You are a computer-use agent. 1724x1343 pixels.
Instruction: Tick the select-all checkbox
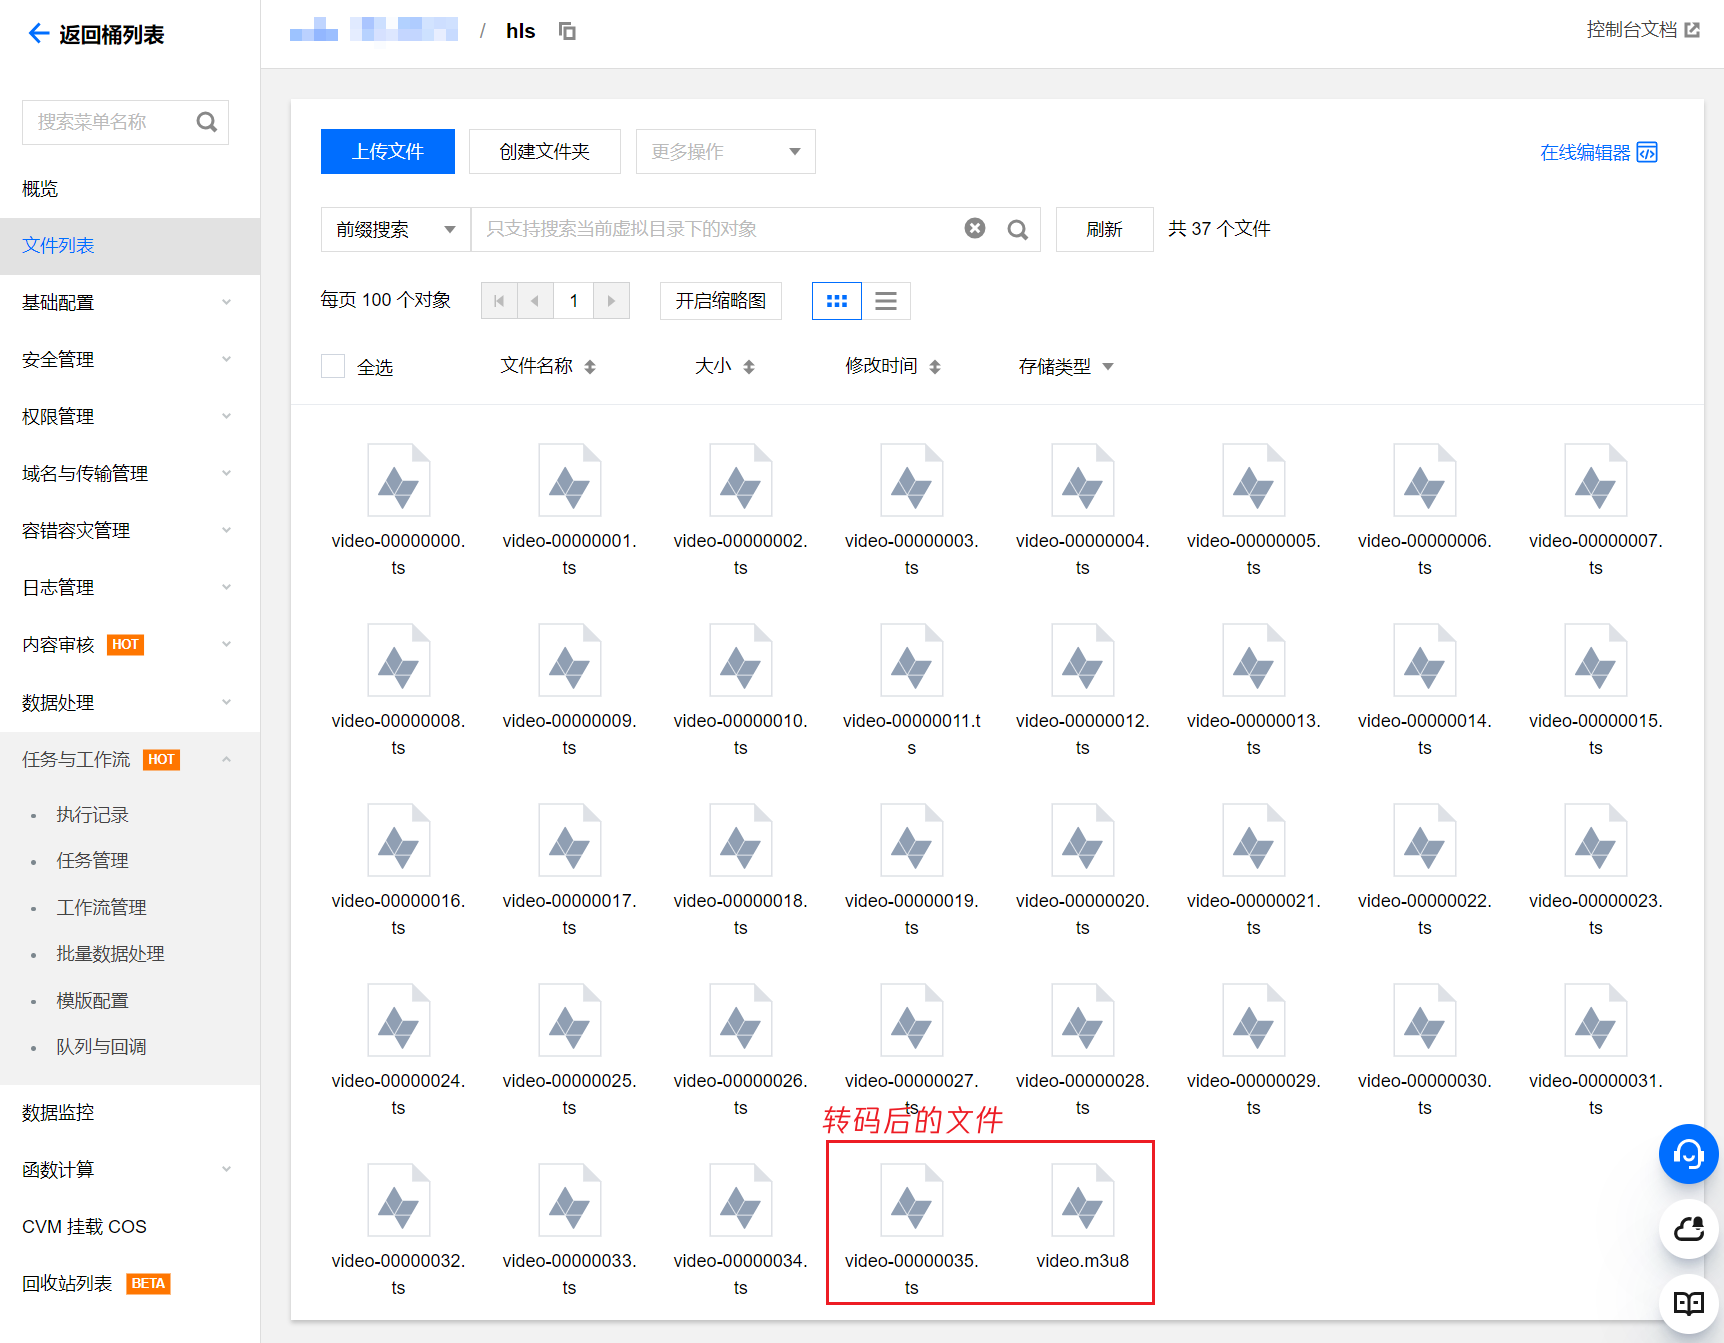point(333,366)
